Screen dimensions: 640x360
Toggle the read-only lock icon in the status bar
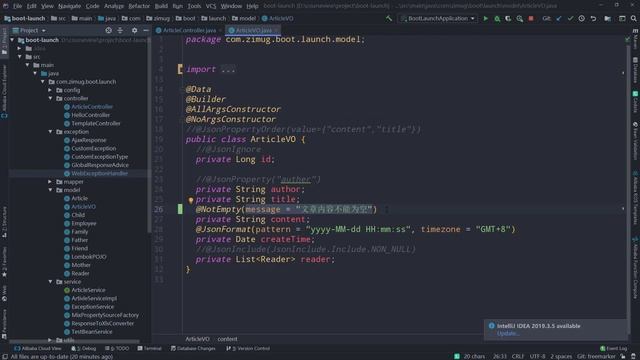pyautogui.click(x=623, y=356)
